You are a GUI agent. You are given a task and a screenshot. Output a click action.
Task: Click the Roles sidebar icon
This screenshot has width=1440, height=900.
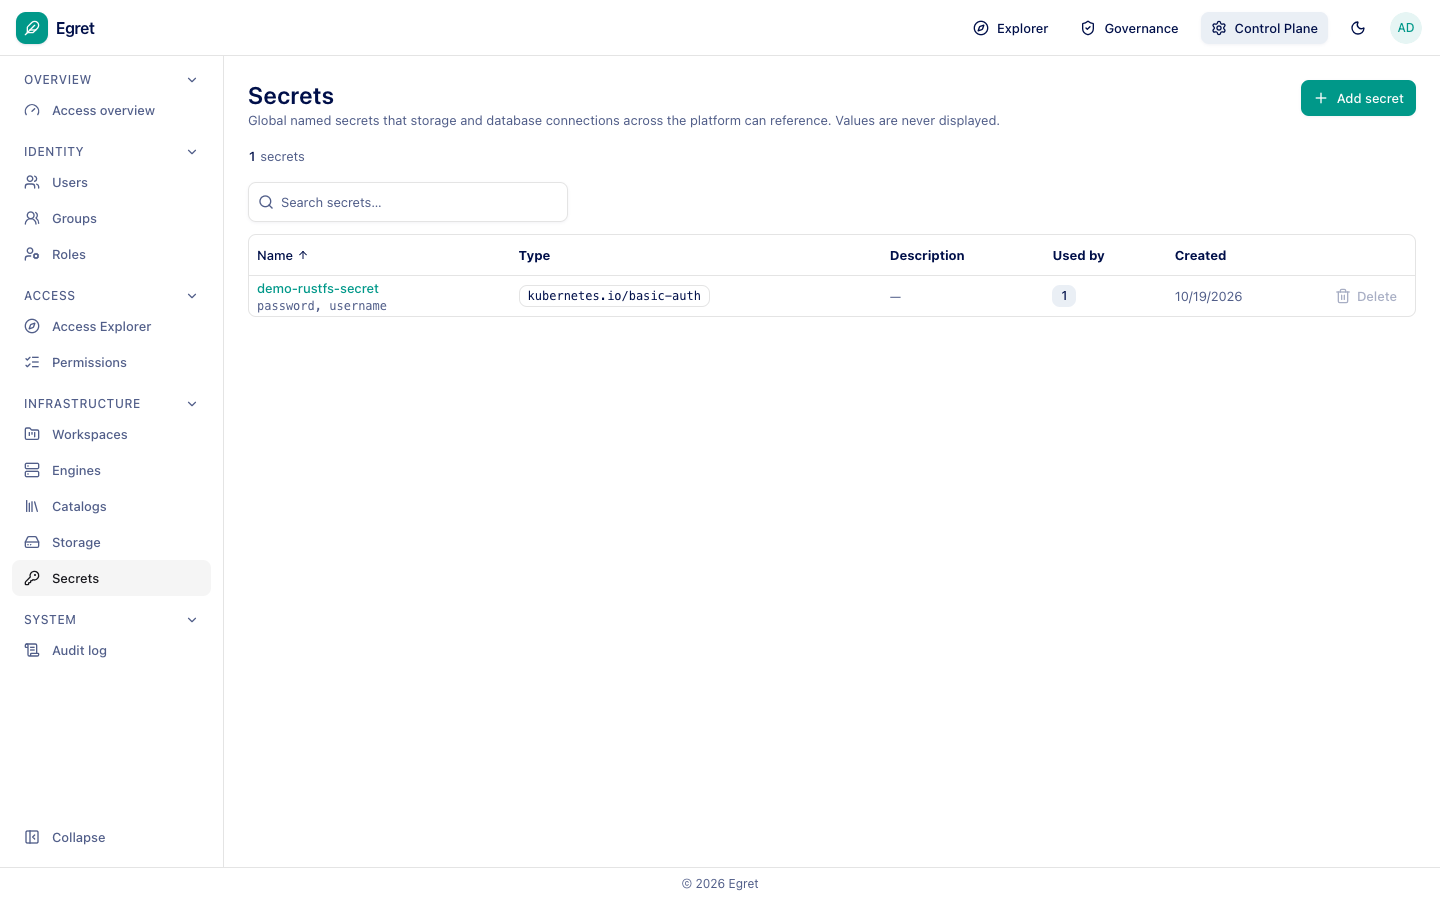(x=32, y=254)
